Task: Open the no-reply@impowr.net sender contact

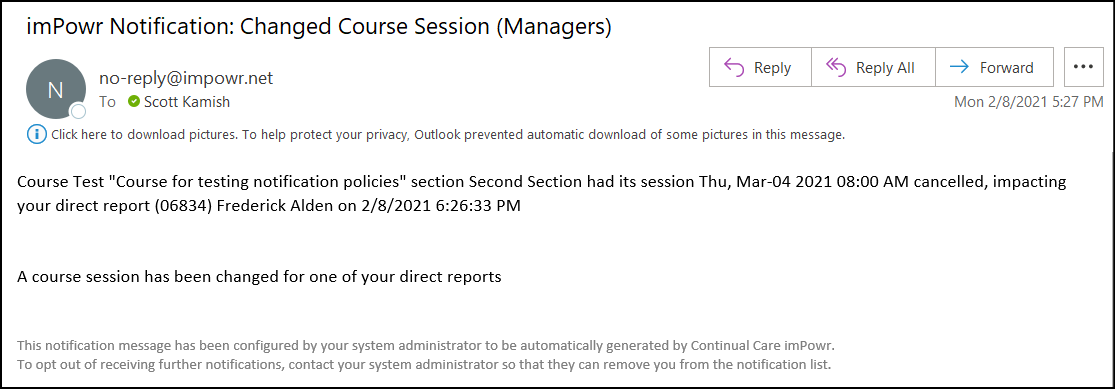Action: click(186, 78)
